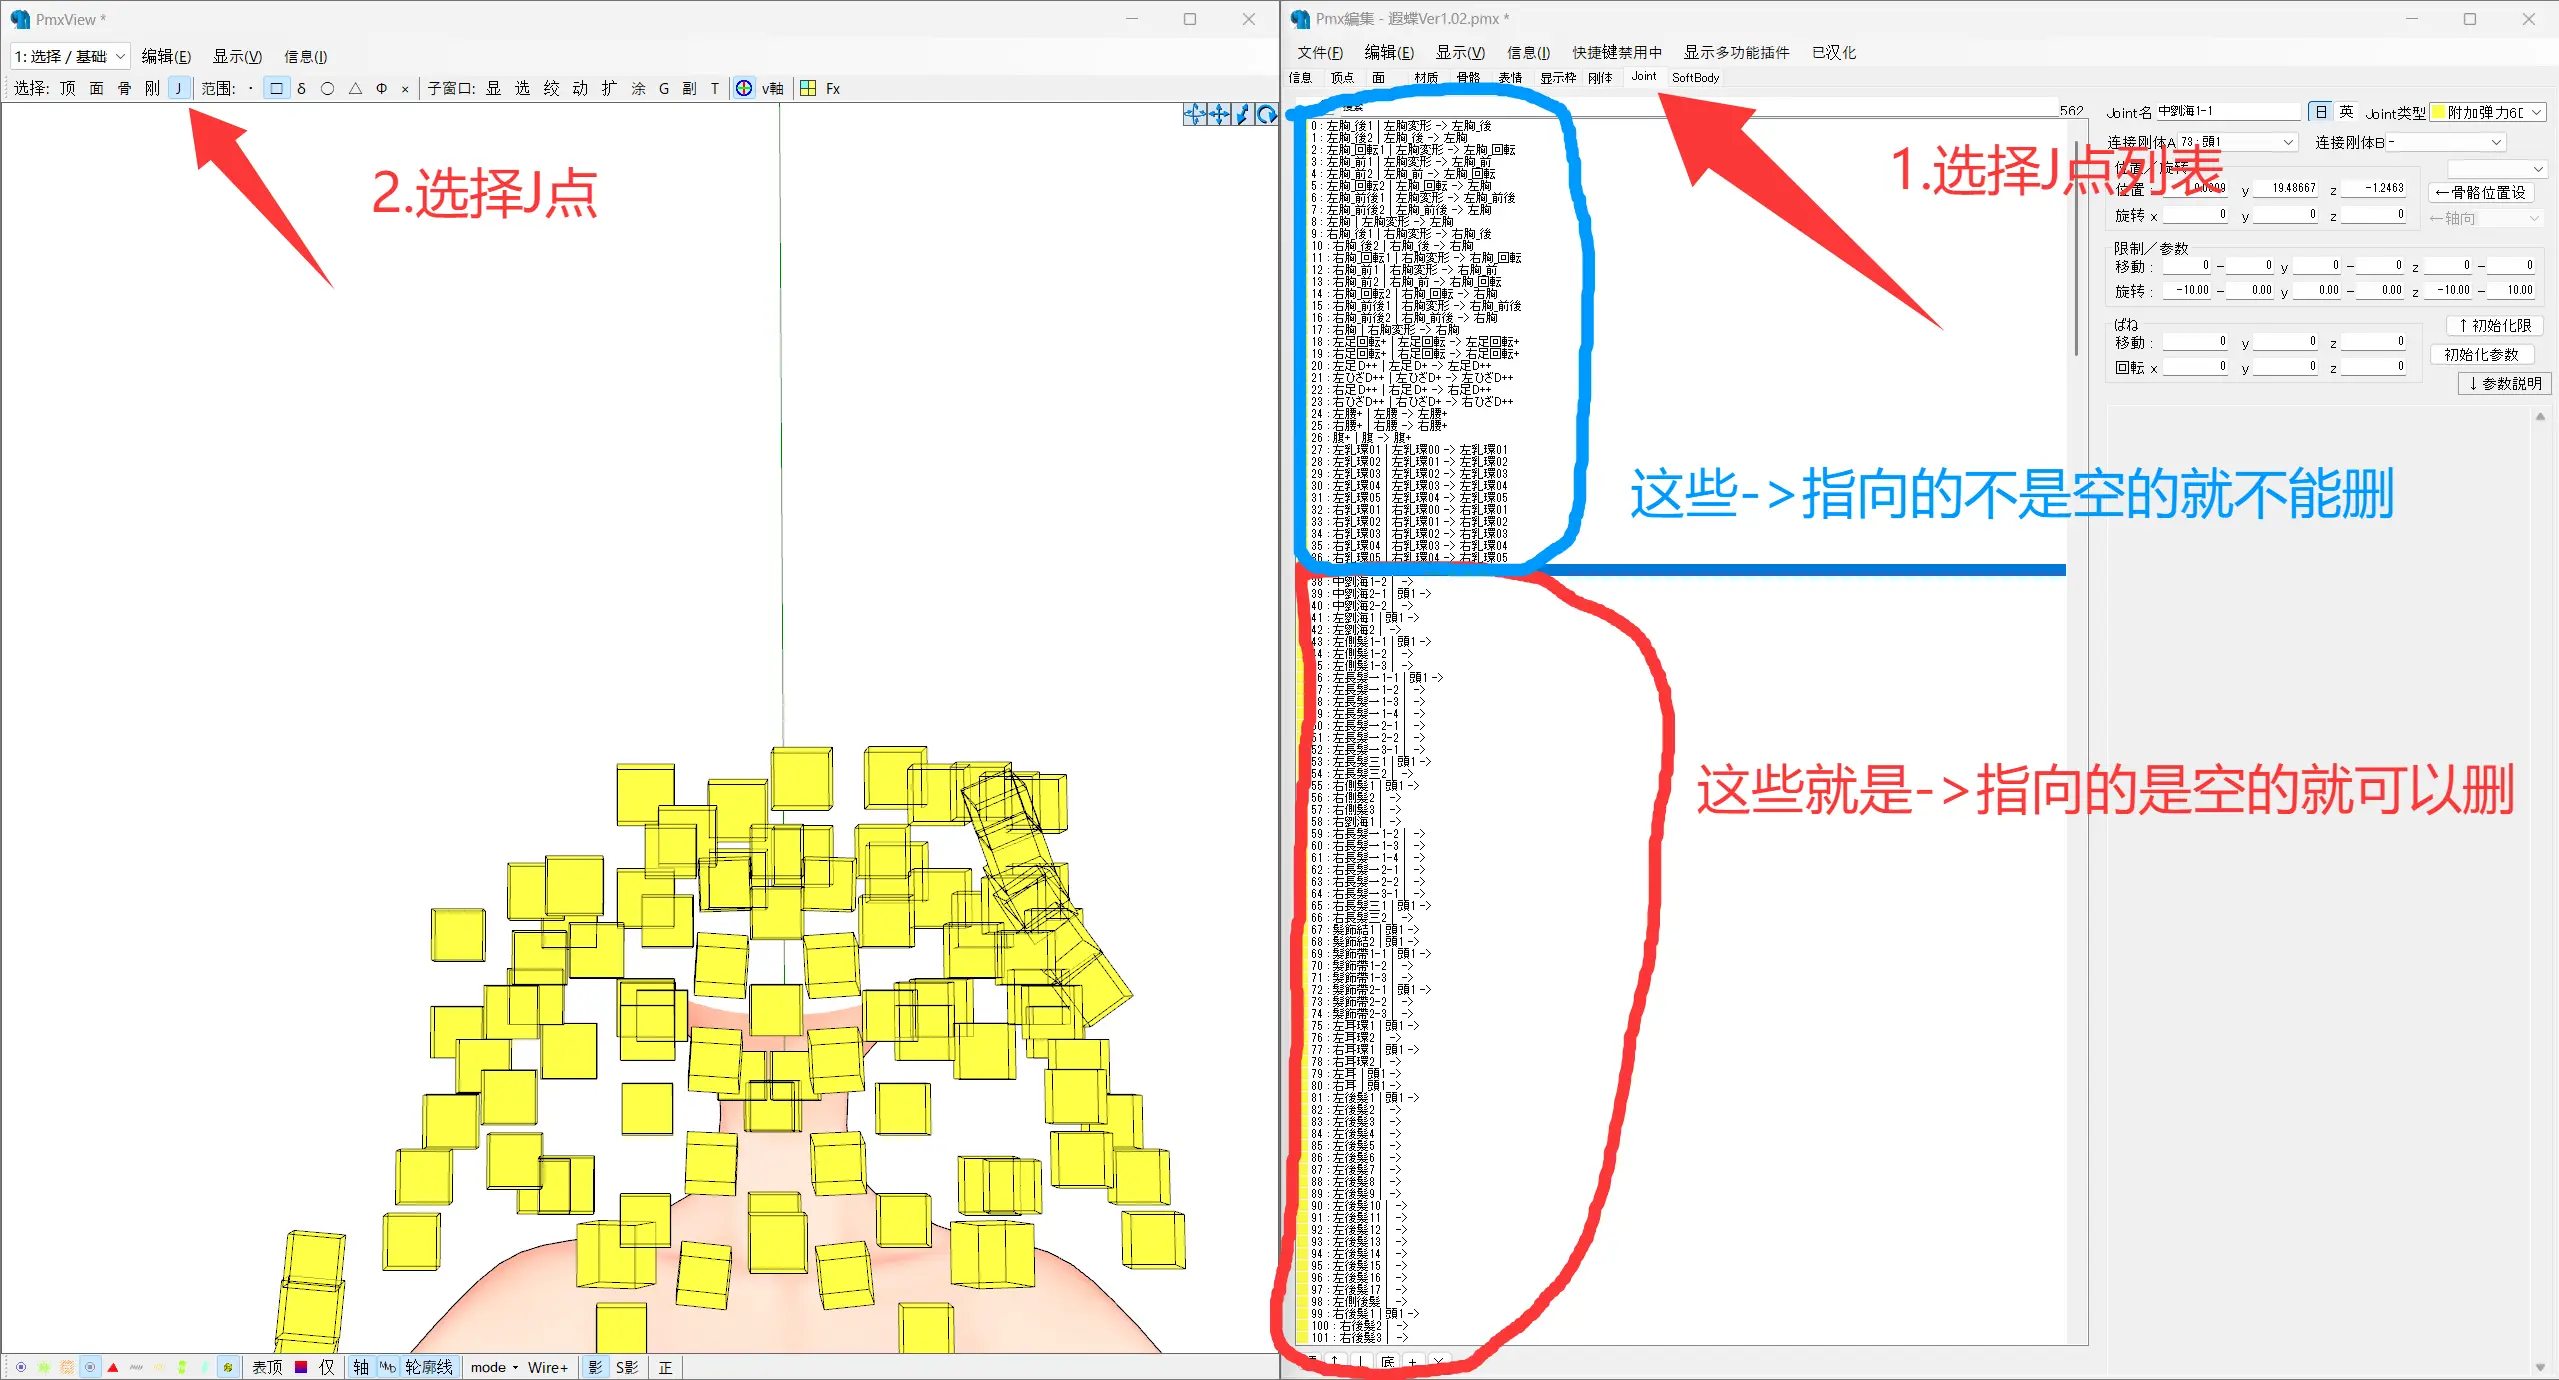2559x1380 pixels.
Task: Open the four-color grid window icon
Action: coord(808,88)
